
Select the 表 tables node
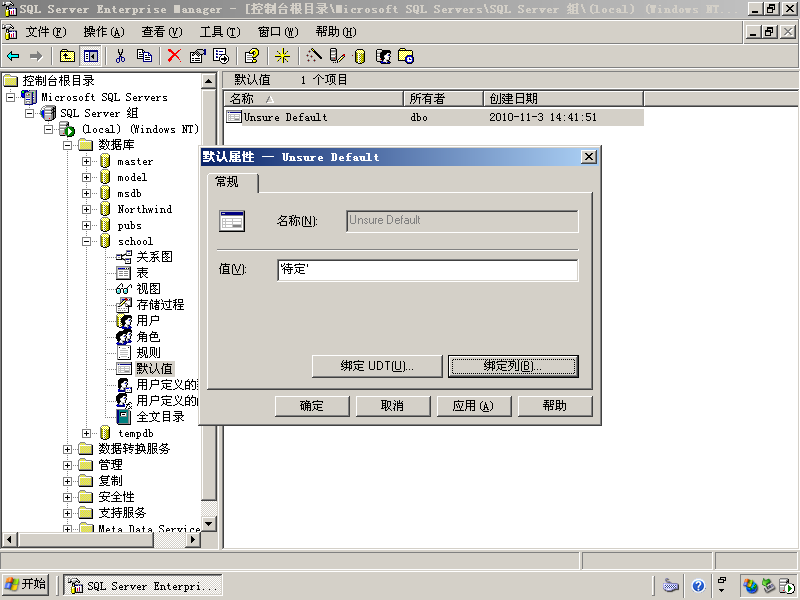pyautogui.click(x=142, y=272)
